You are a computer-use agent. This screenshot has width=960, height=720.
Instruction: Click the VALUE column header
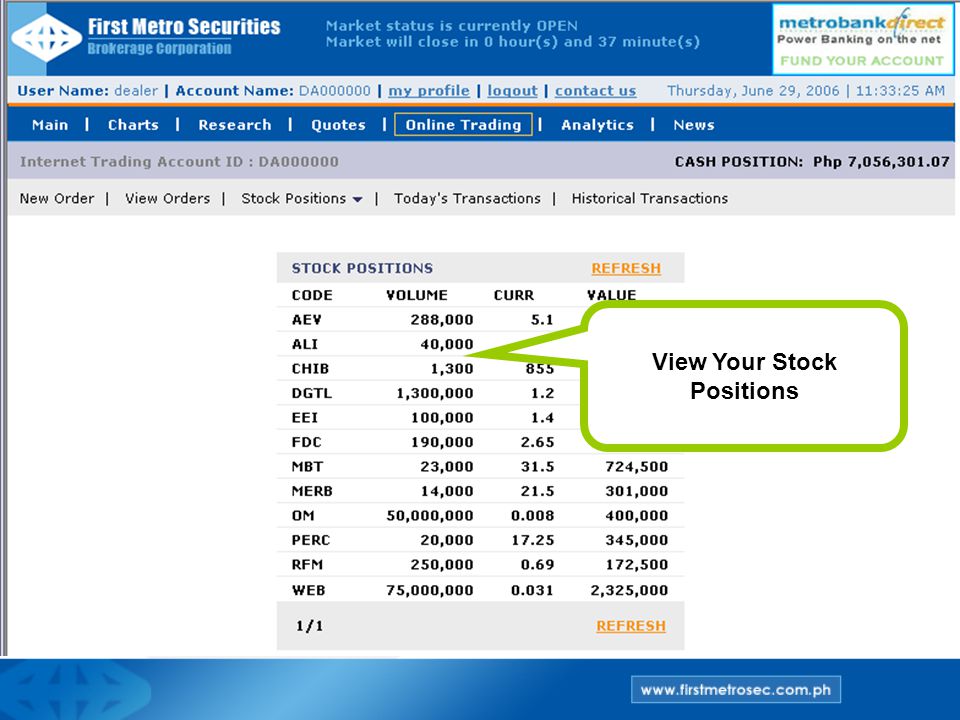coord(612,295)
